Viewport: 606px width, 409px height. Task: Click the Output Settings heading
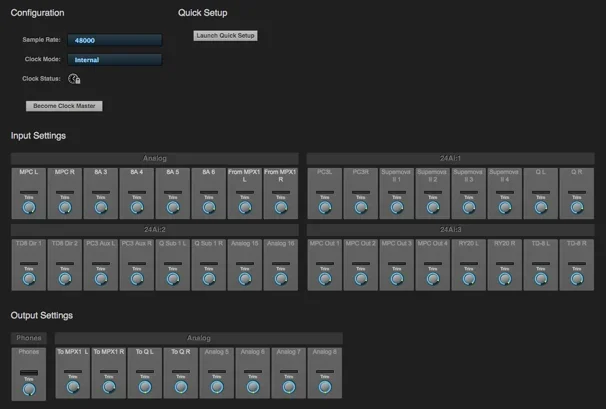click(x=42, y=315)
